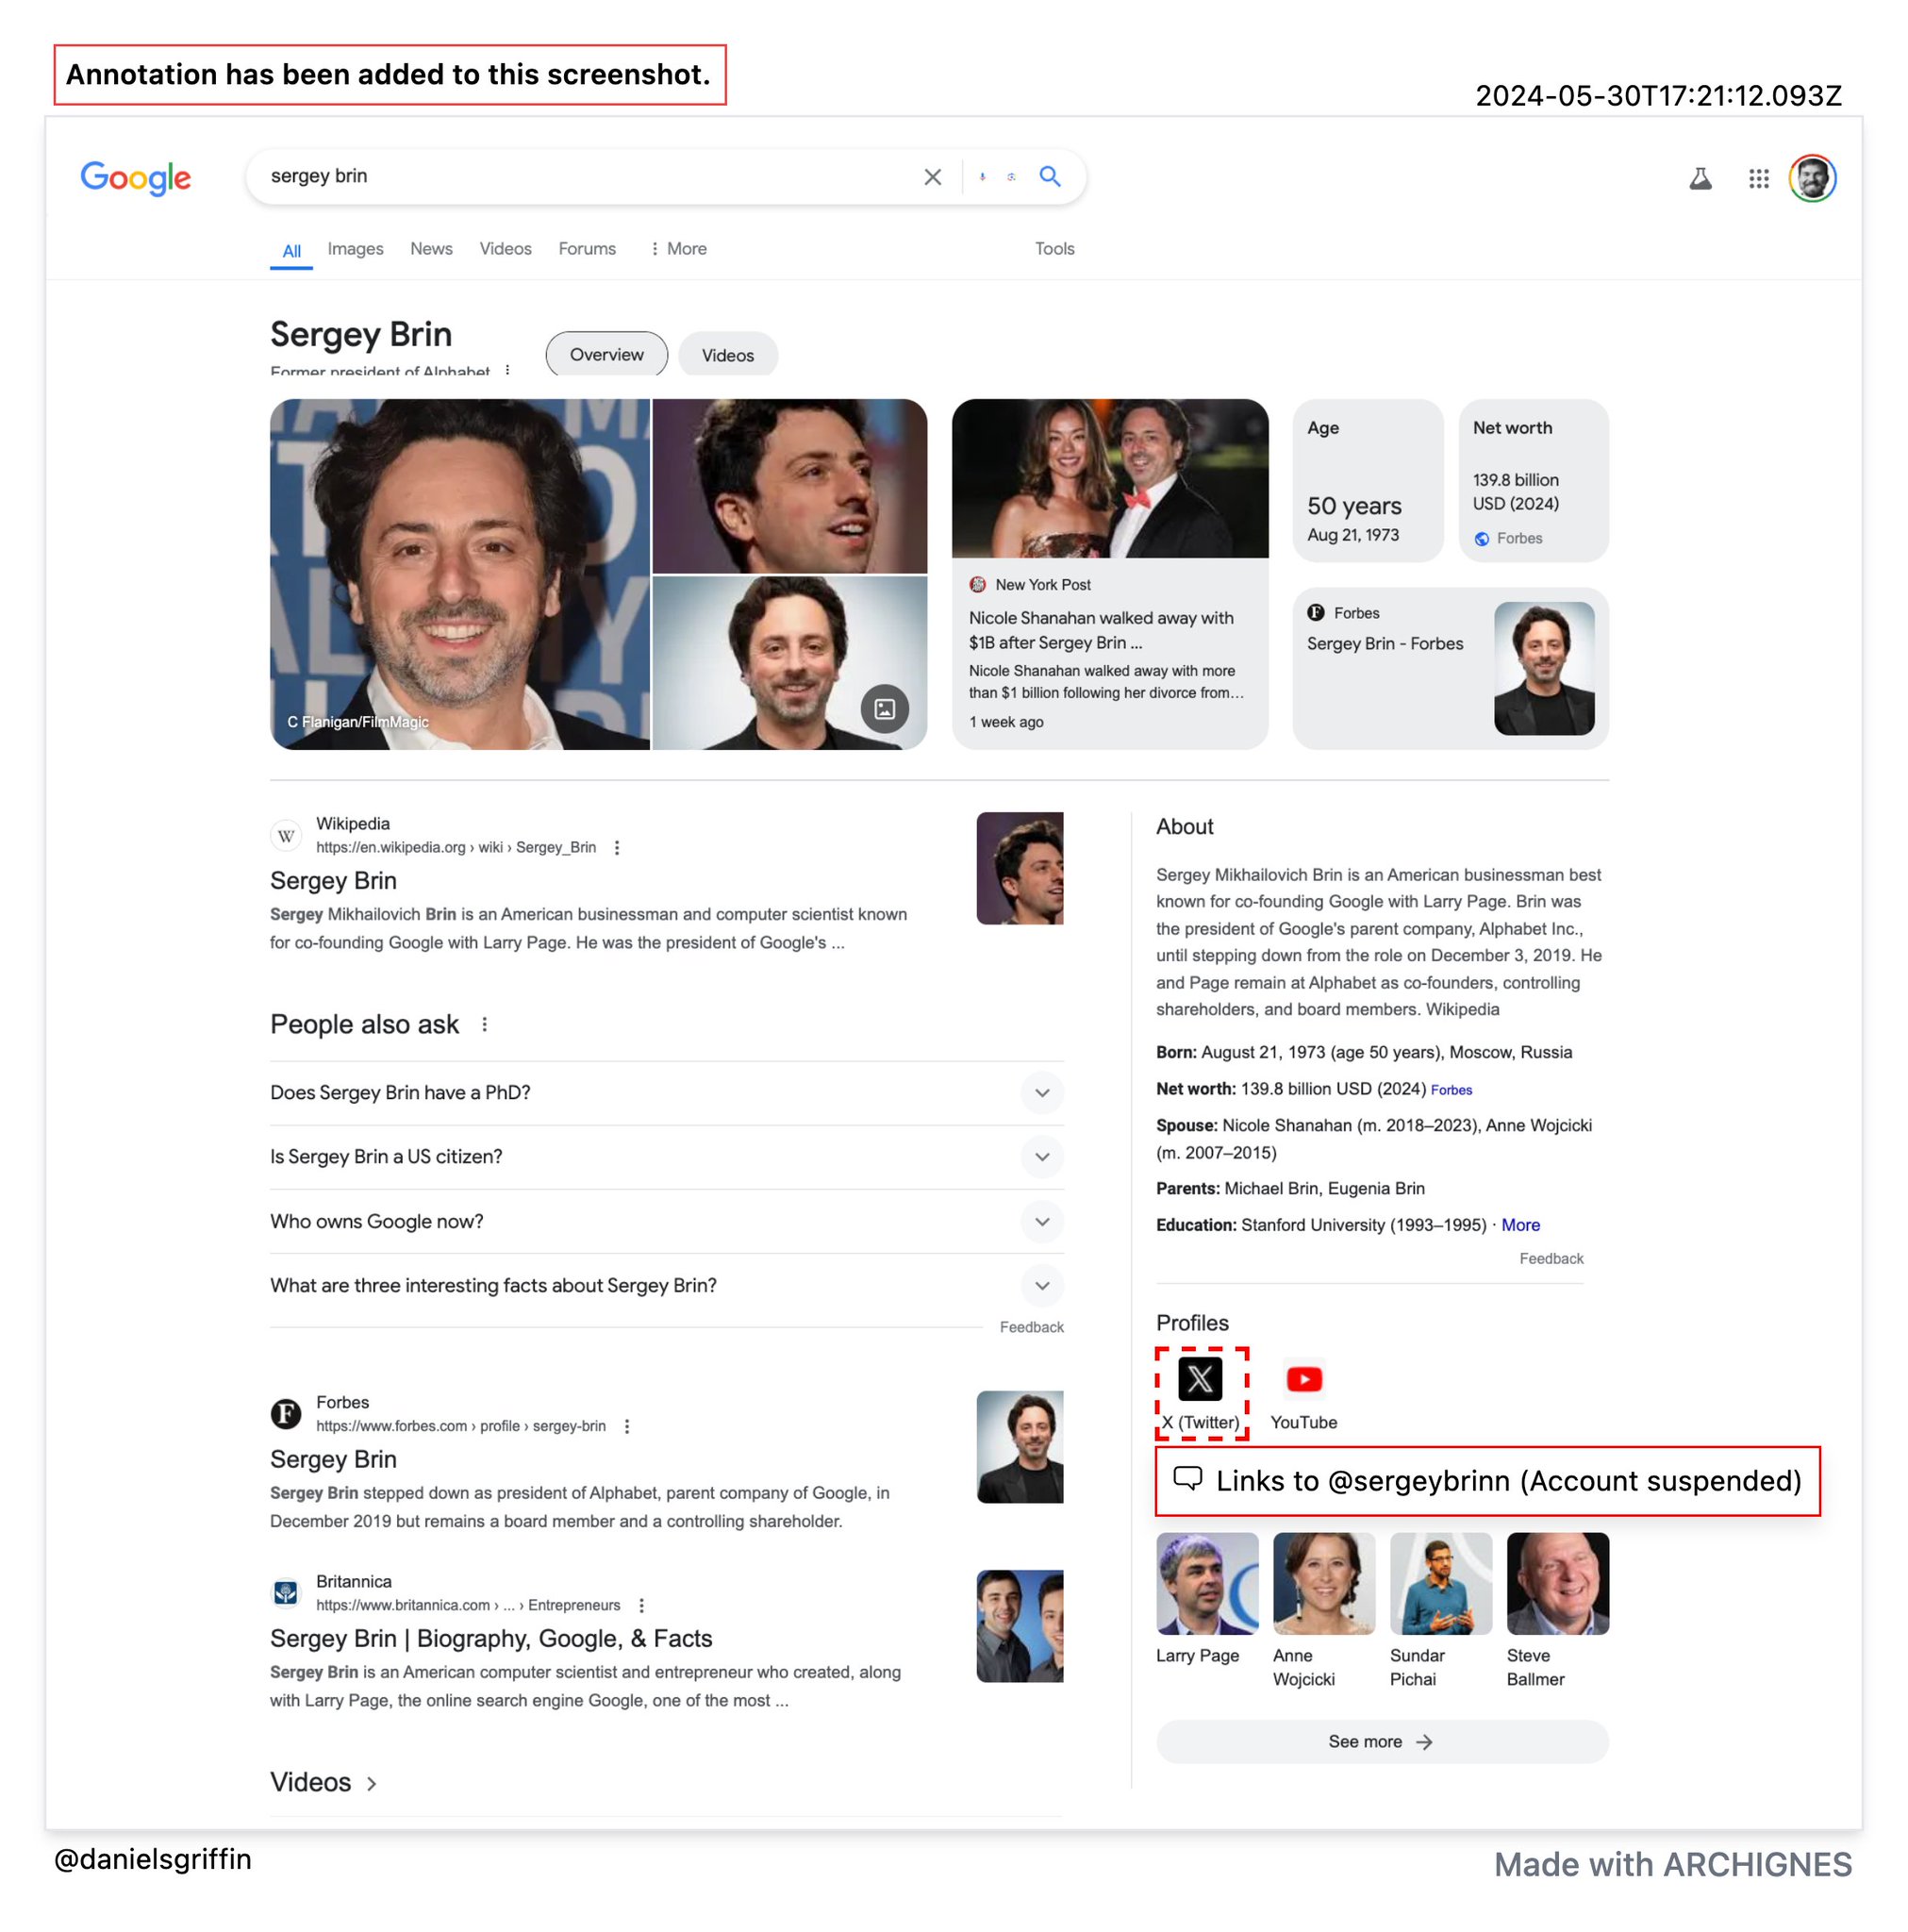Image resolution: width=1908 pixels, height=1932 pixels.
Task: Open the three-dot menu beside People also ask
Action: coord(485,1024)
